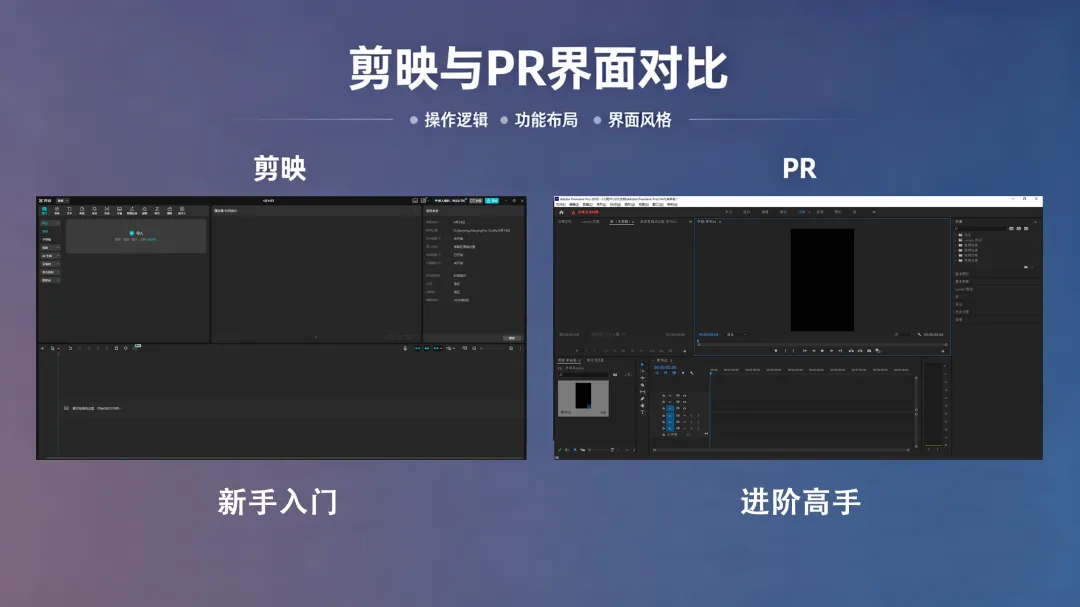Adjust the 剪映 timeline zoom slider

pyautogui.click(x=493, y=348)
